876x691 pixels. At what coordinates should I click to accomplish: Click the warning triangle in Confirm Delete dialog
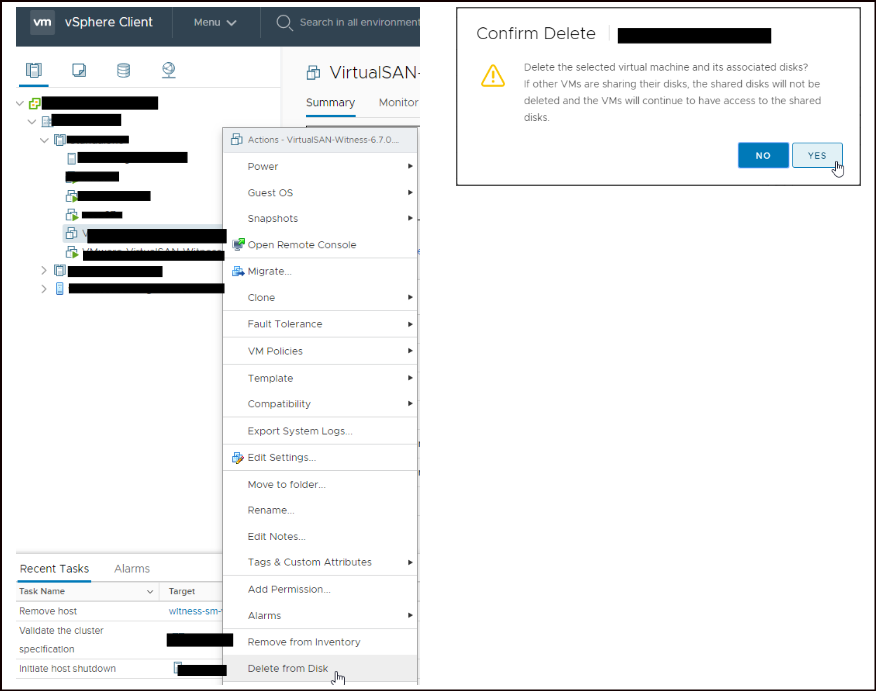[492, 75]
